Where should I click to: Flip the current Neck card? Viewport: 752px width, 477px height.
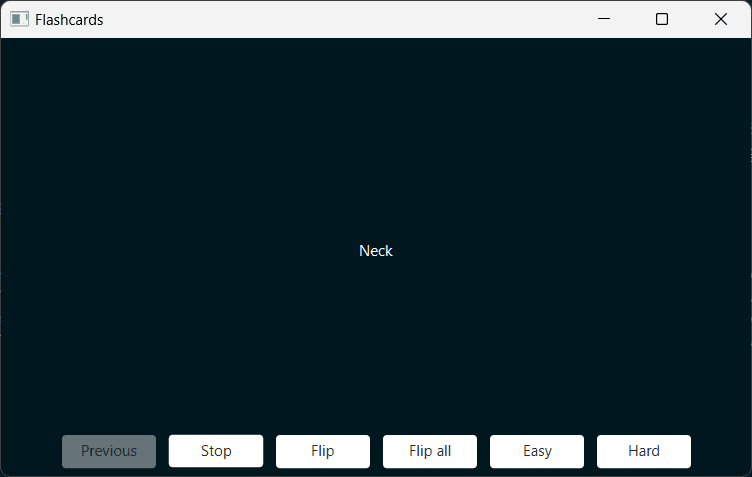(323, 451)
